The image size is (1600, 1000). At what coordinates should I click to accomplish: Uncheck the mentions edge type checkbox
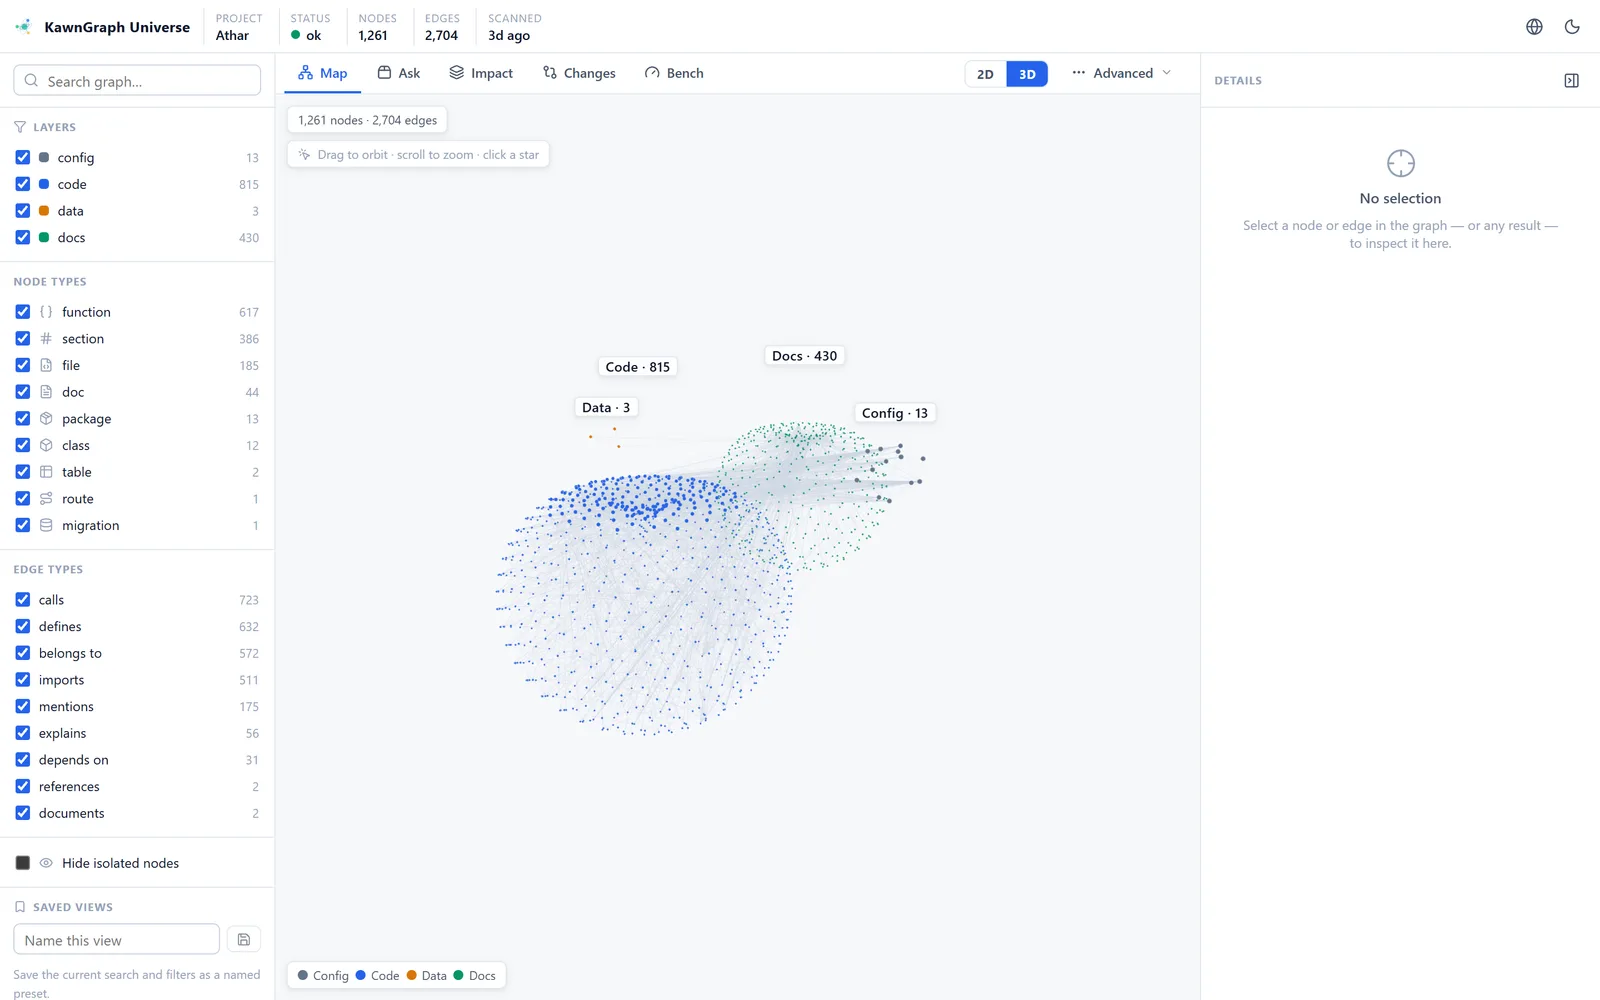pos(23,706)
